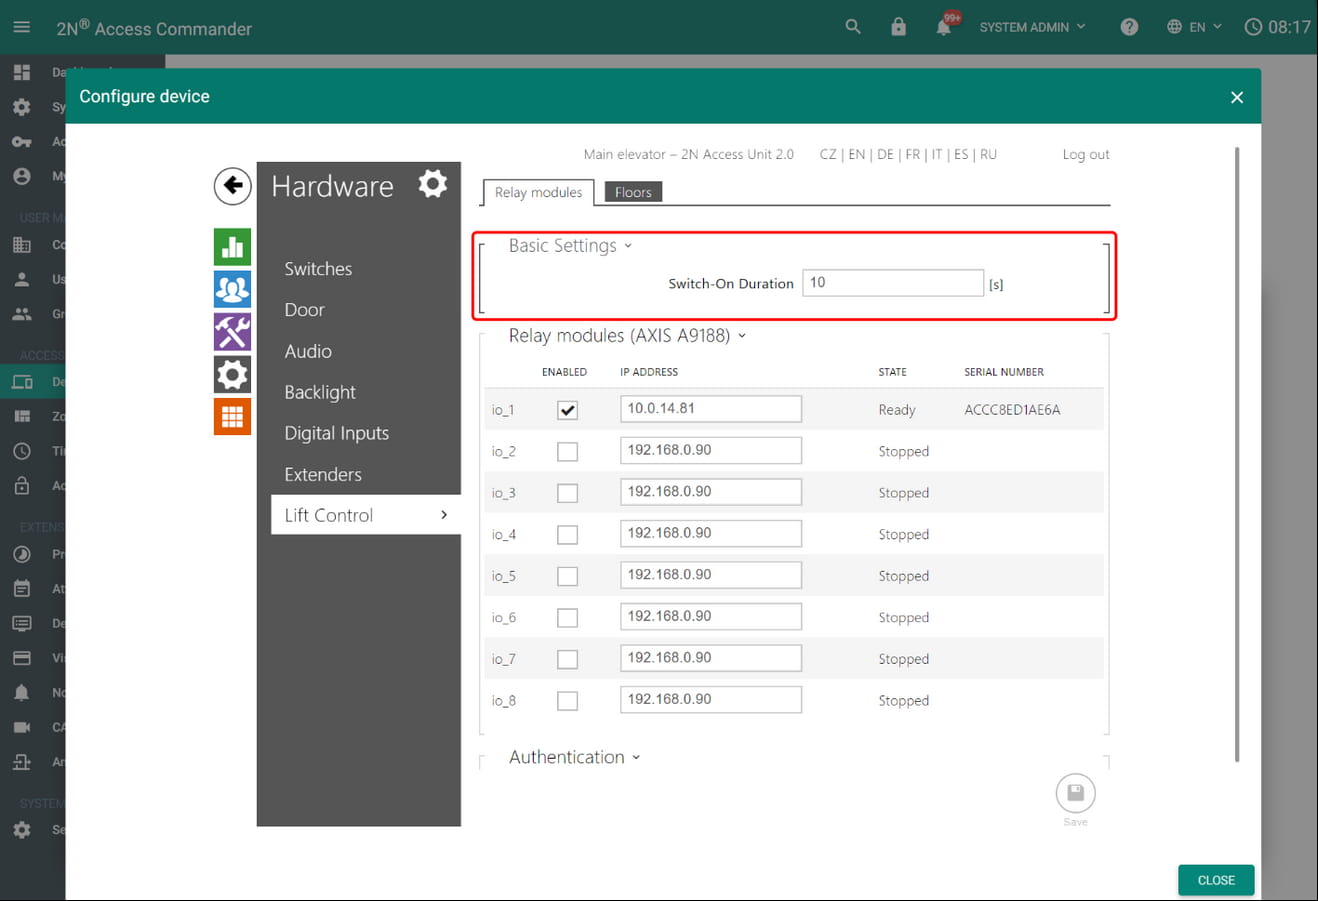
Task: Enable the io_3 relay module checkbox
Action: 567,493
